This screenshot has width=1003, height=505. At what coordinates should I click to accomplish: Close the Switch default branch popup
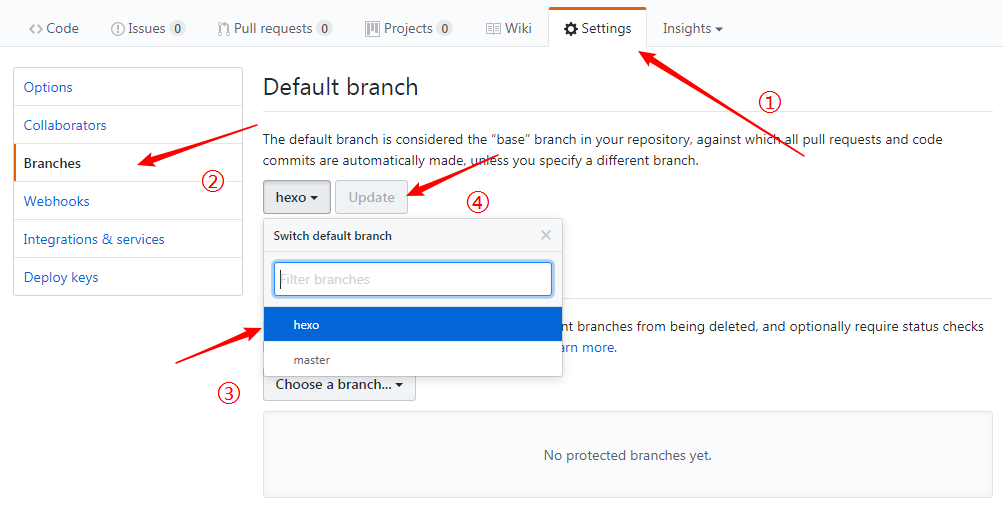[545, 236]
